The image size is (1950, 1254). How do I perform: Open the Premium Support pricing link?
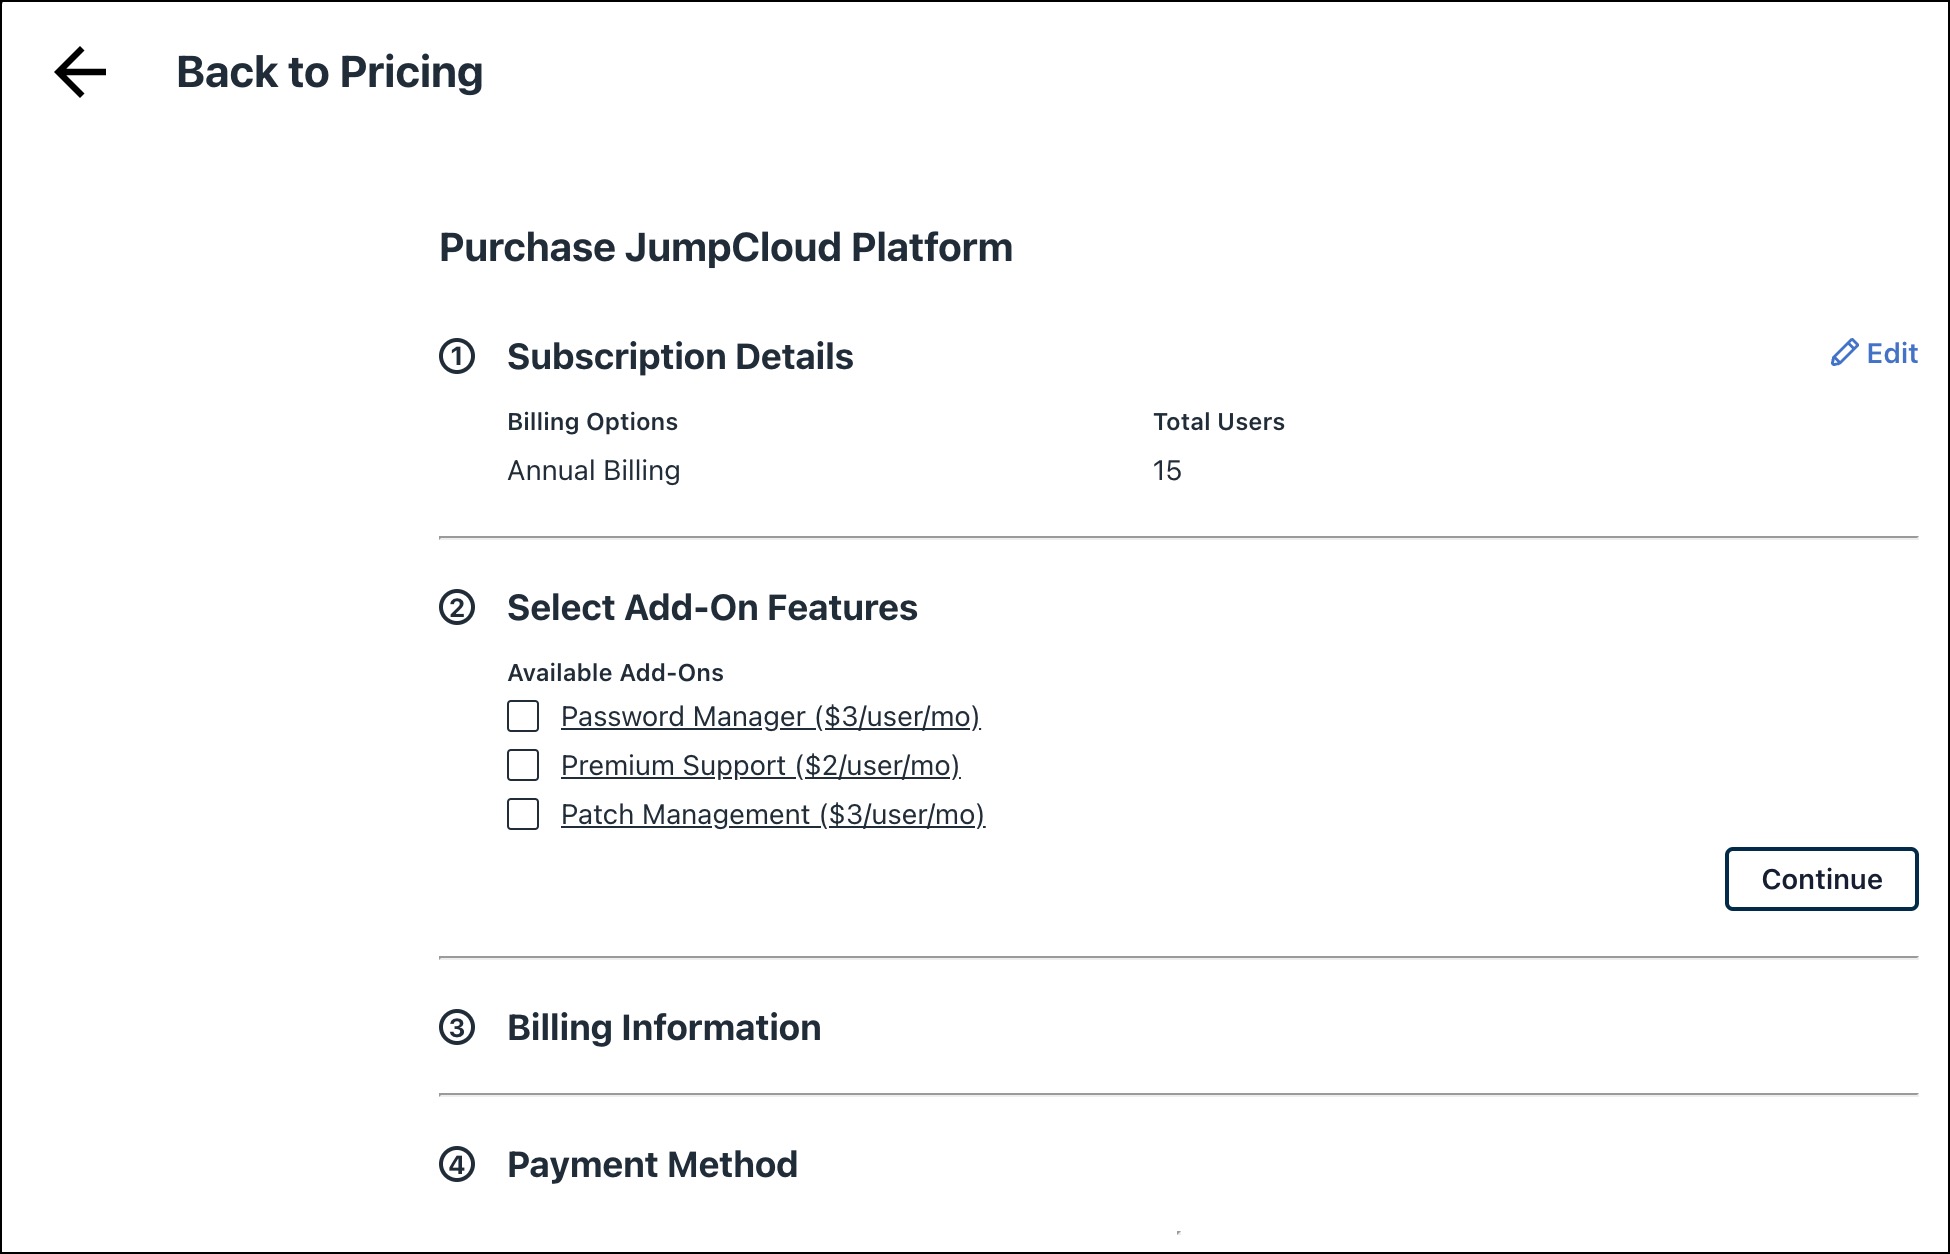pyautogui.click(x=760, y=765)
